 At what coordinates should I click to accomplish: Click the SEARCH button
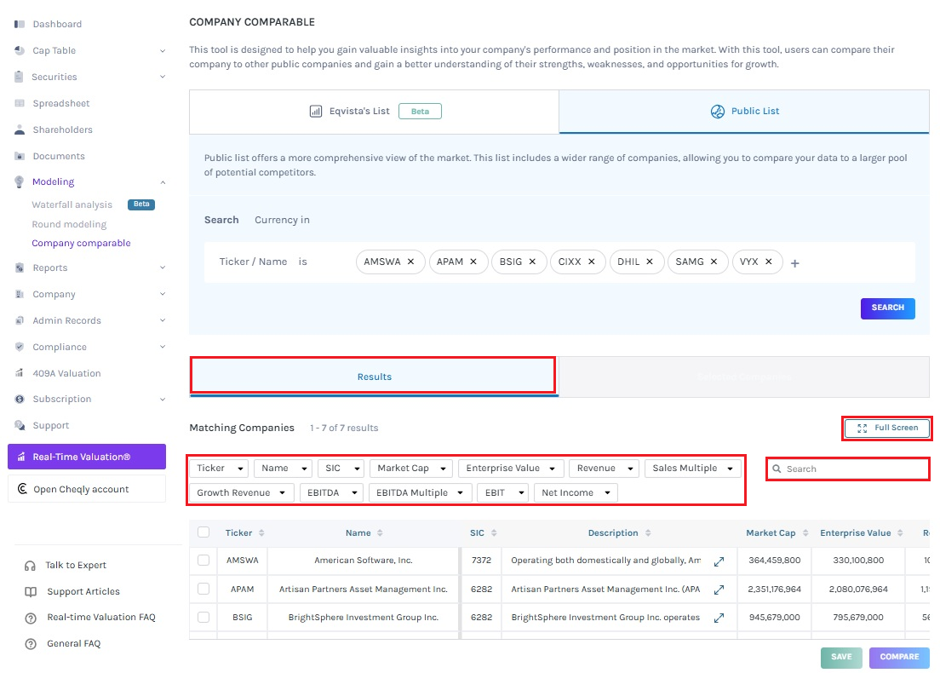887,308
